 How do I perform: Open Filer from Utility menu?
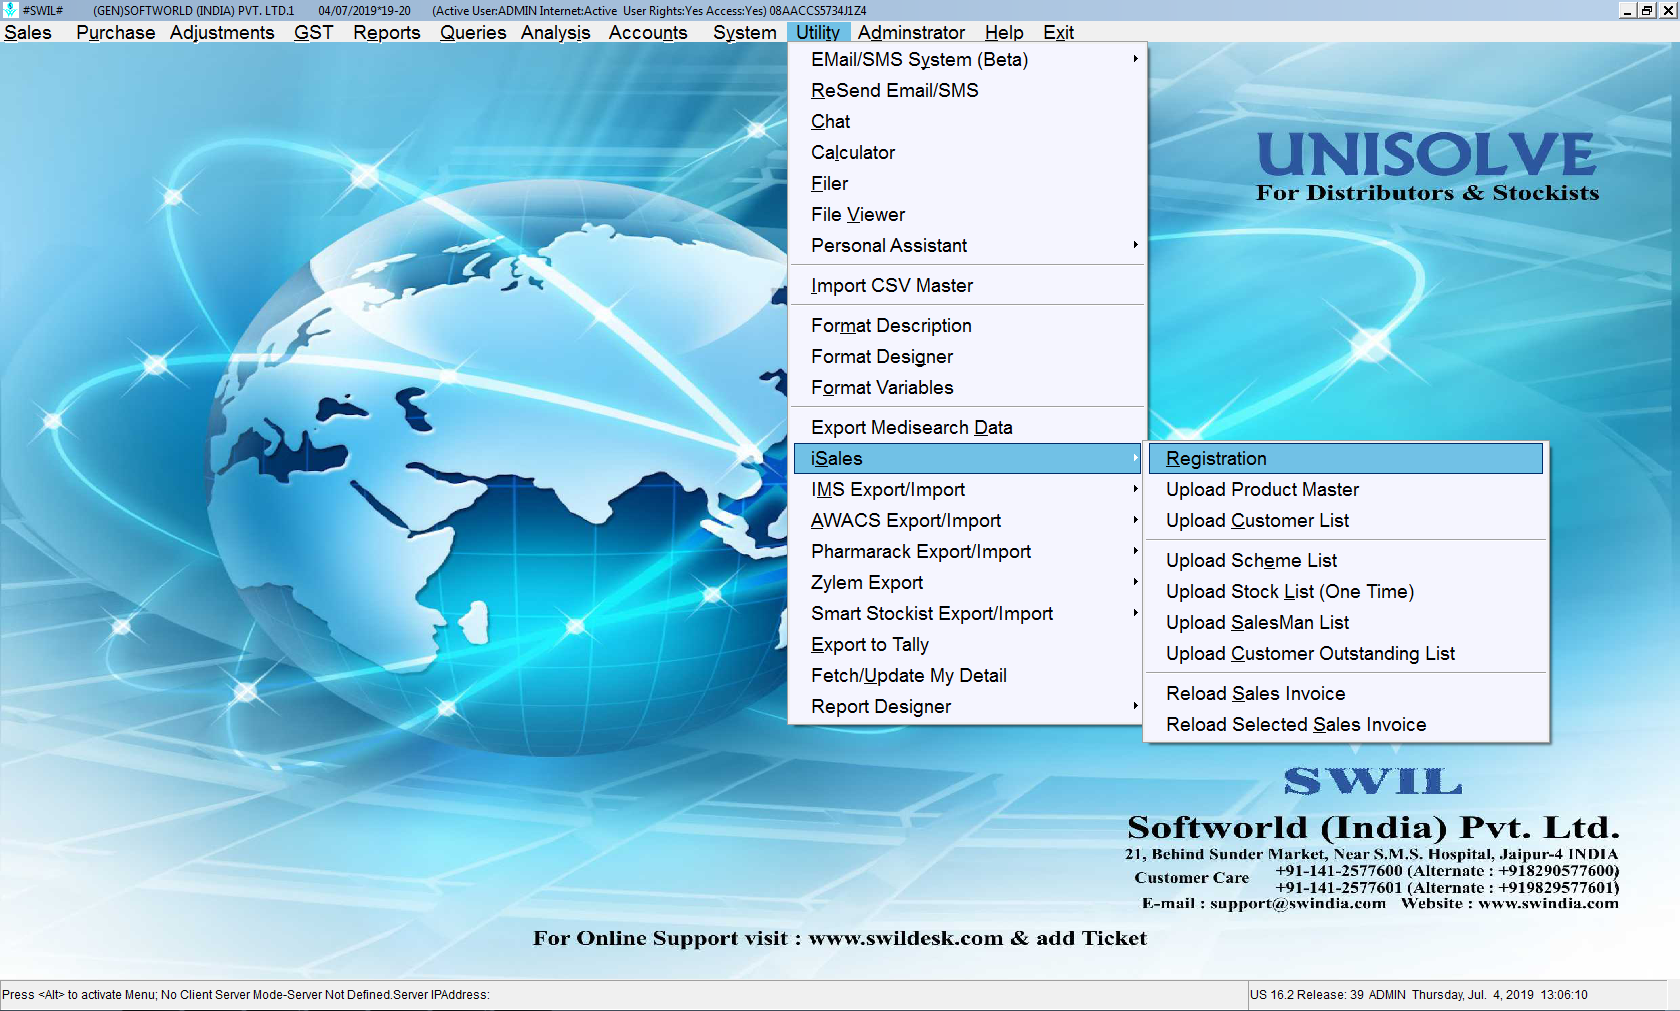(x=967, y=183)
